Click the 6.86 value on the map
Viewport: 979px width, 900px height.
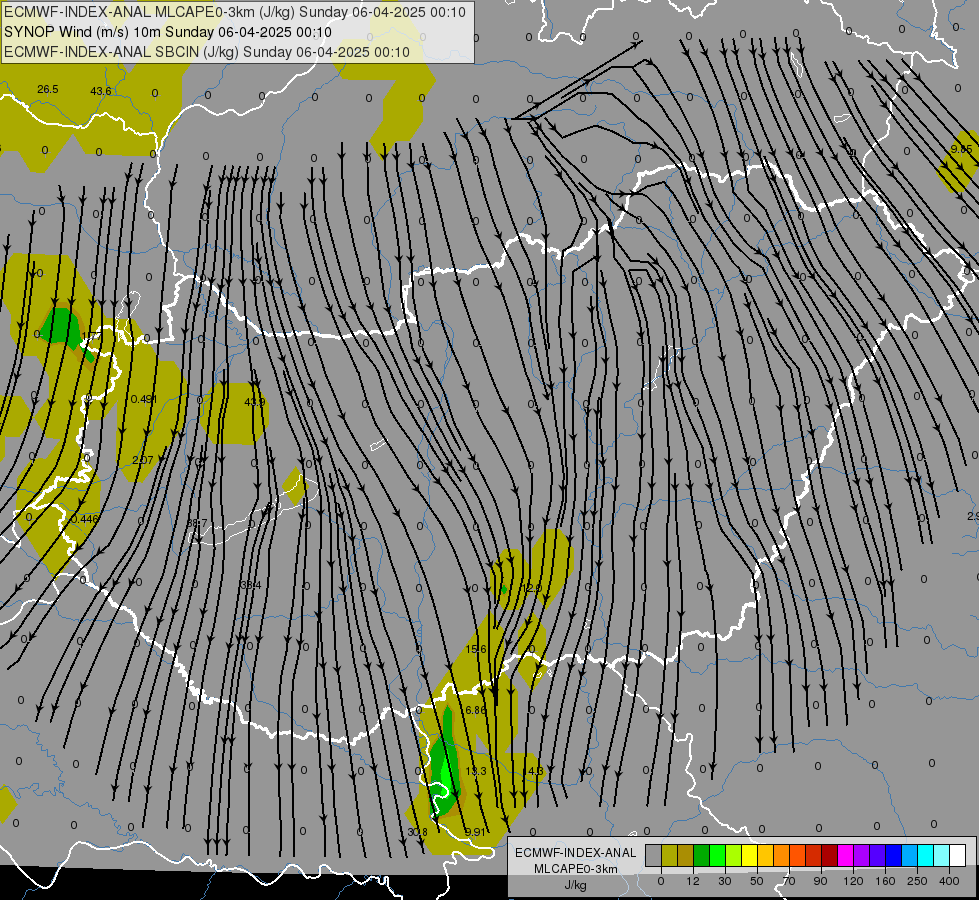[476, 710]
